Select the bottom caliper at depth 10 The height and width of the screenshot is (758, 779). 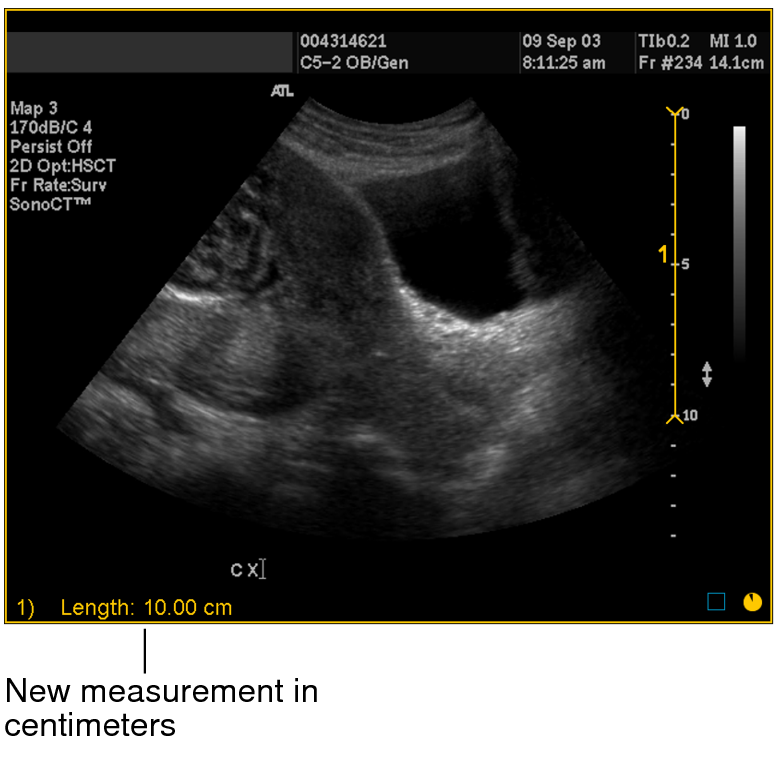(675, 417)
